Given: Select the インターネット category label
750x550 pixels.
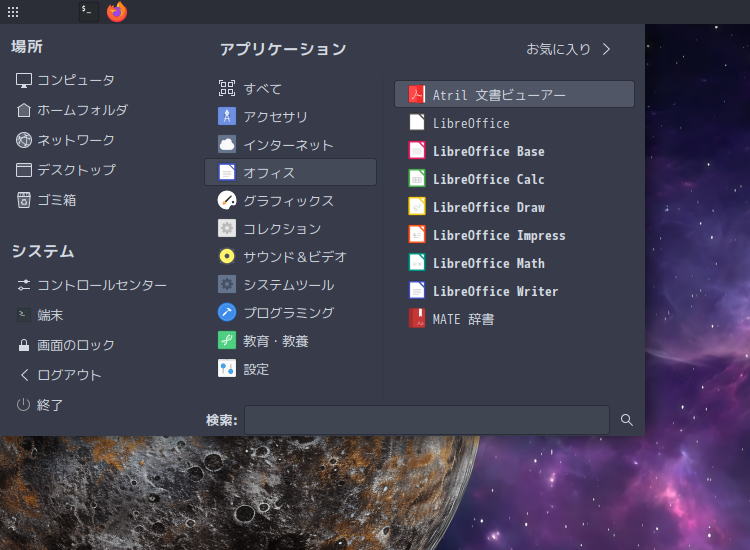Looking at the screenshot, I should pyautogui.click(x=288, y=145).
